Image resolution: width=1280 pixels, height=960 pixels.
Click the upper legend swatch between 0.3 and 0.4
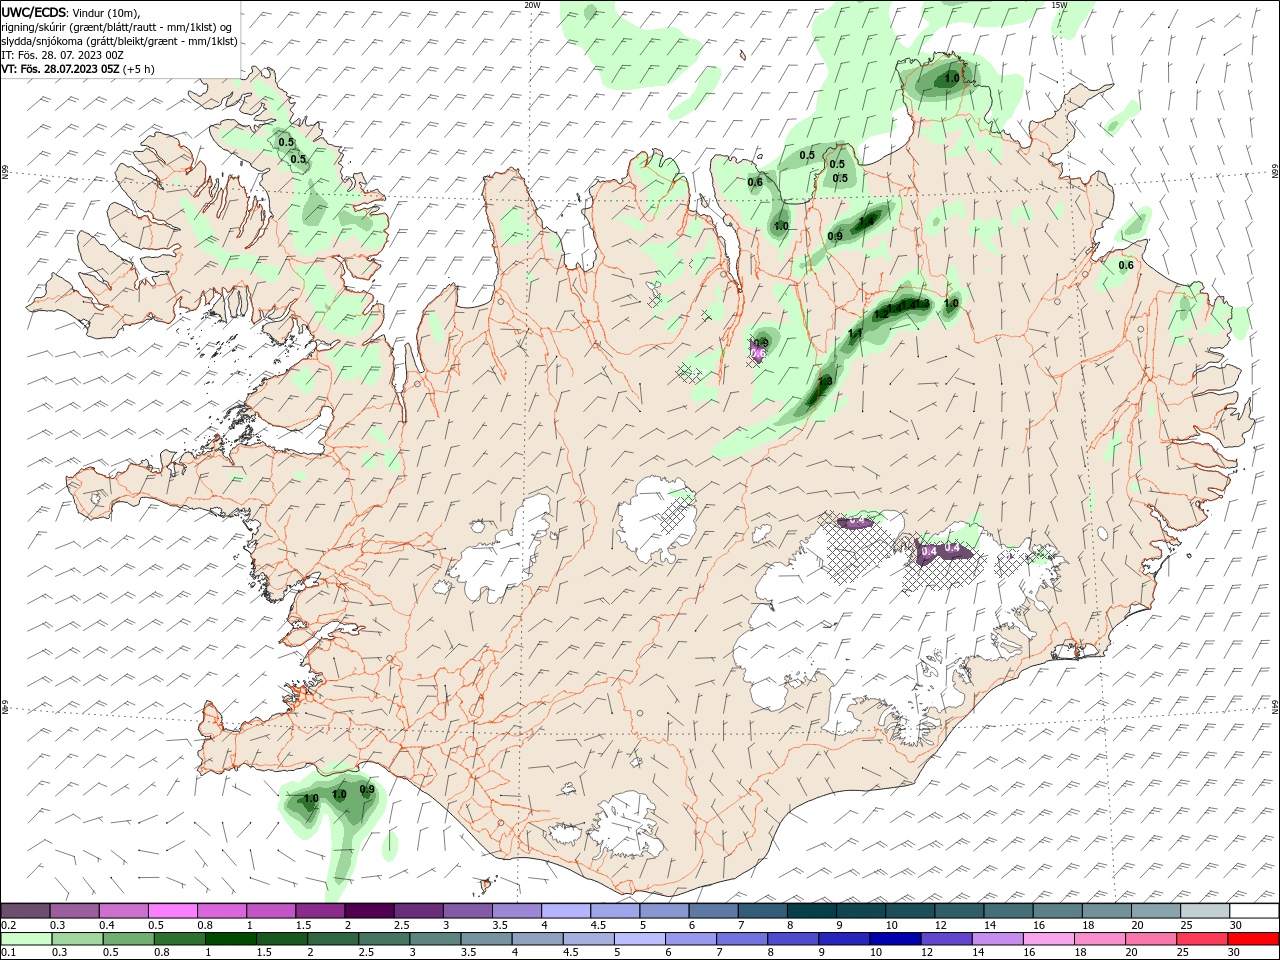(75, 911)
